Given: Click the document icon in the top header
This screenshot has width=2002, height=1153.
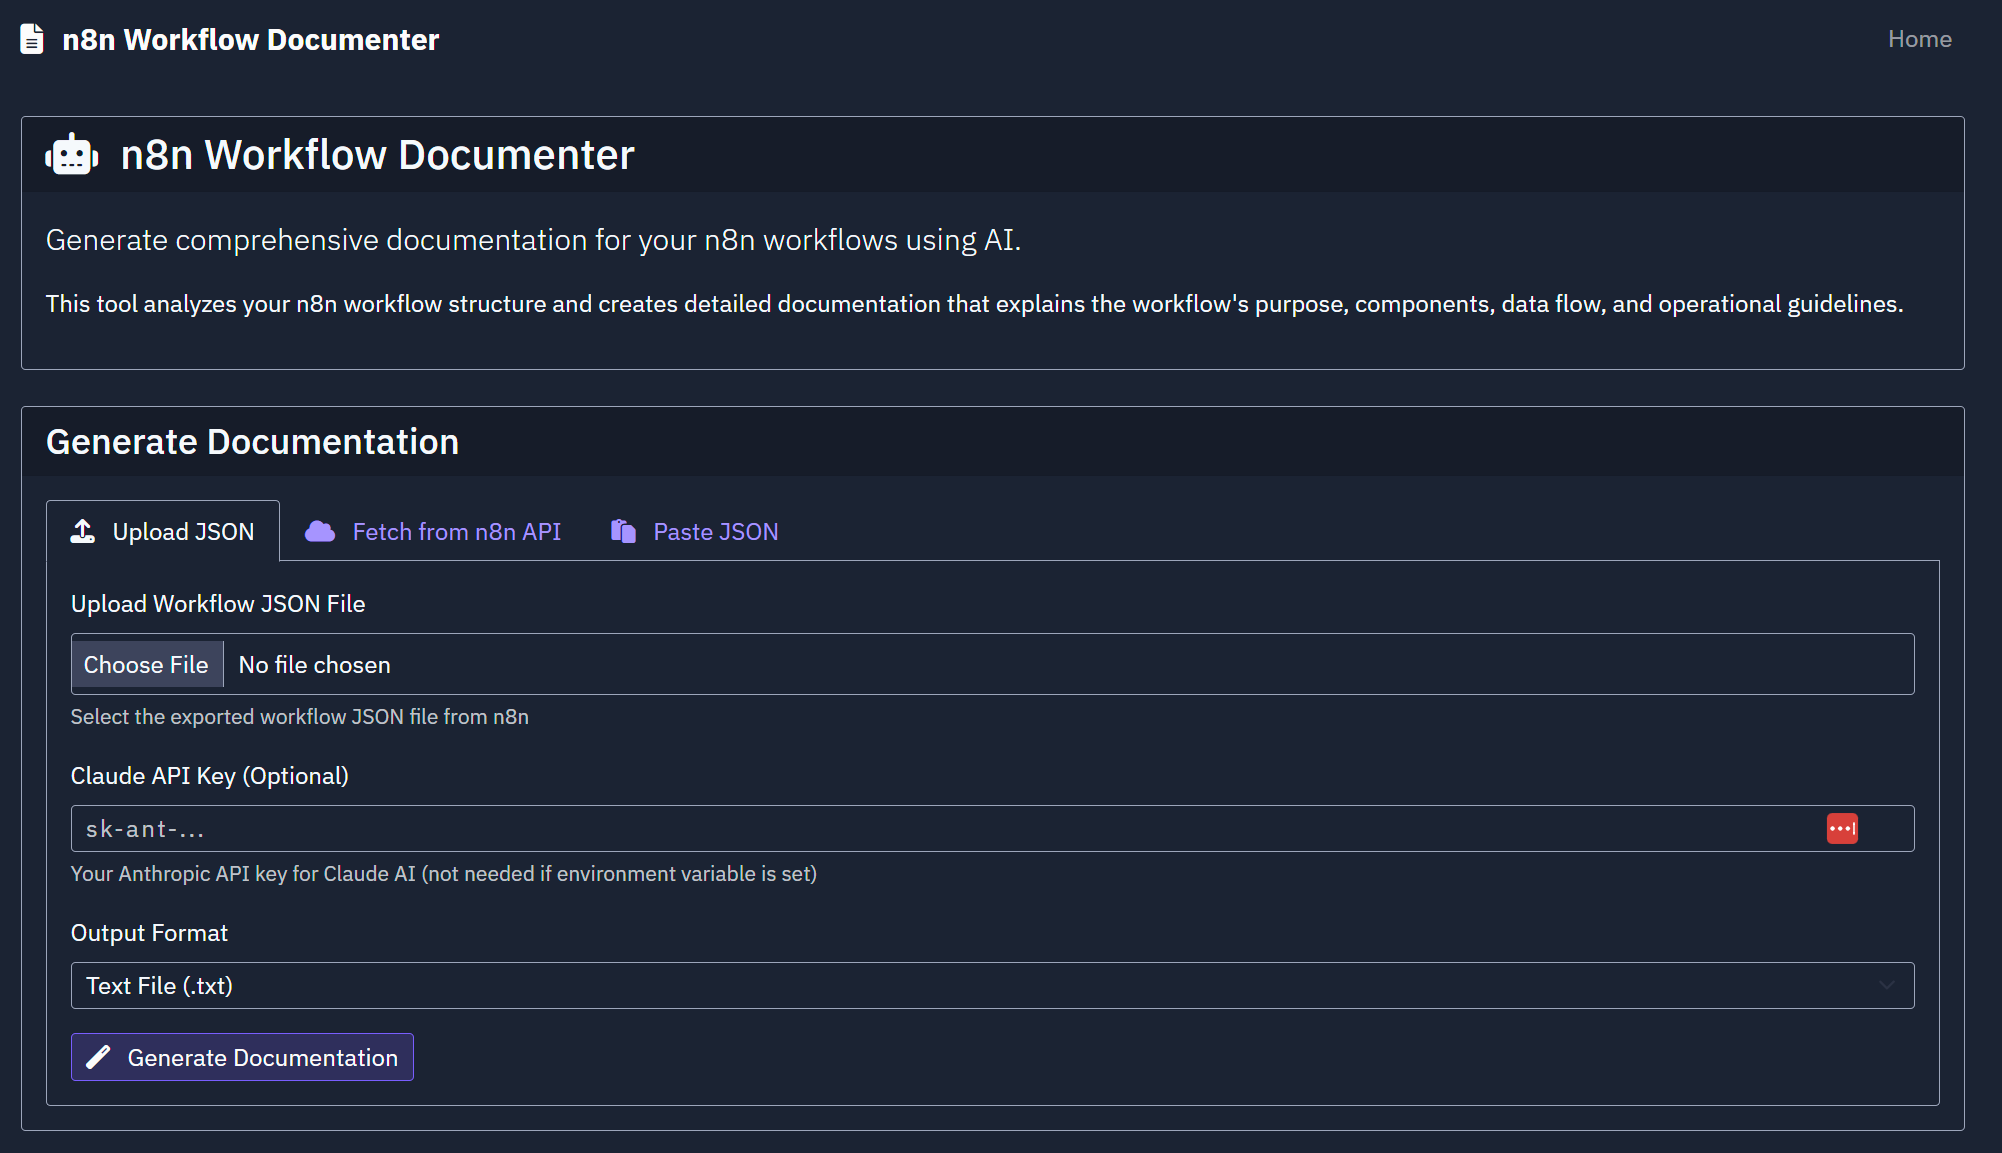Looking at the screenshot, I should pos(31,38).
